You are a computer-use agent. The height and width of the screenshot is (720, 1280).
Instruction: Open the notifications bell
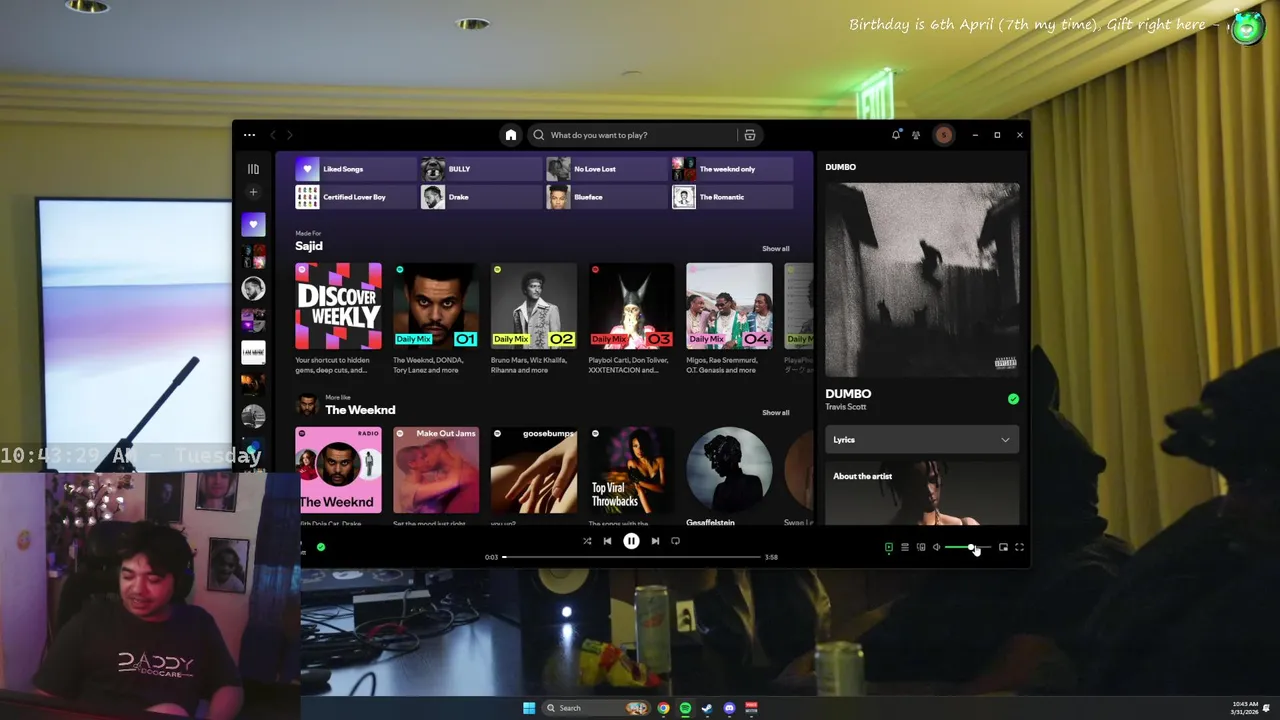(x=896, y=135)
